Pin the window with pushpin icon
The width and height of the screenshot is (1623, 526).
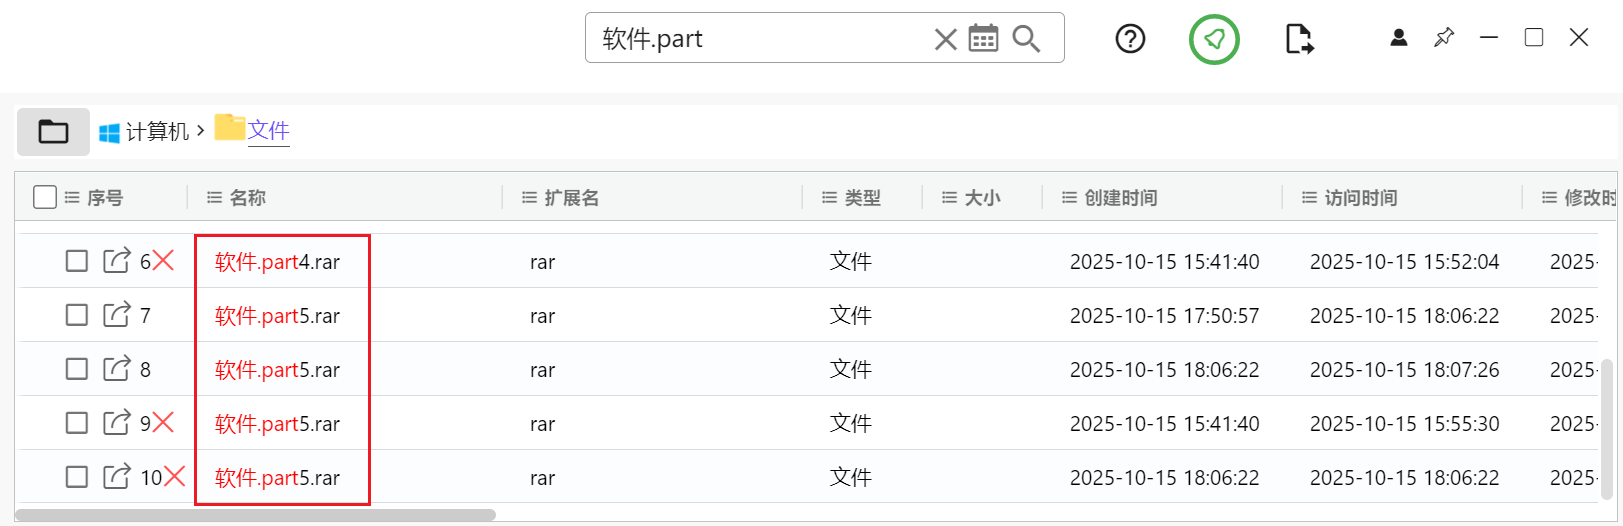click(x=1444, y=38)
